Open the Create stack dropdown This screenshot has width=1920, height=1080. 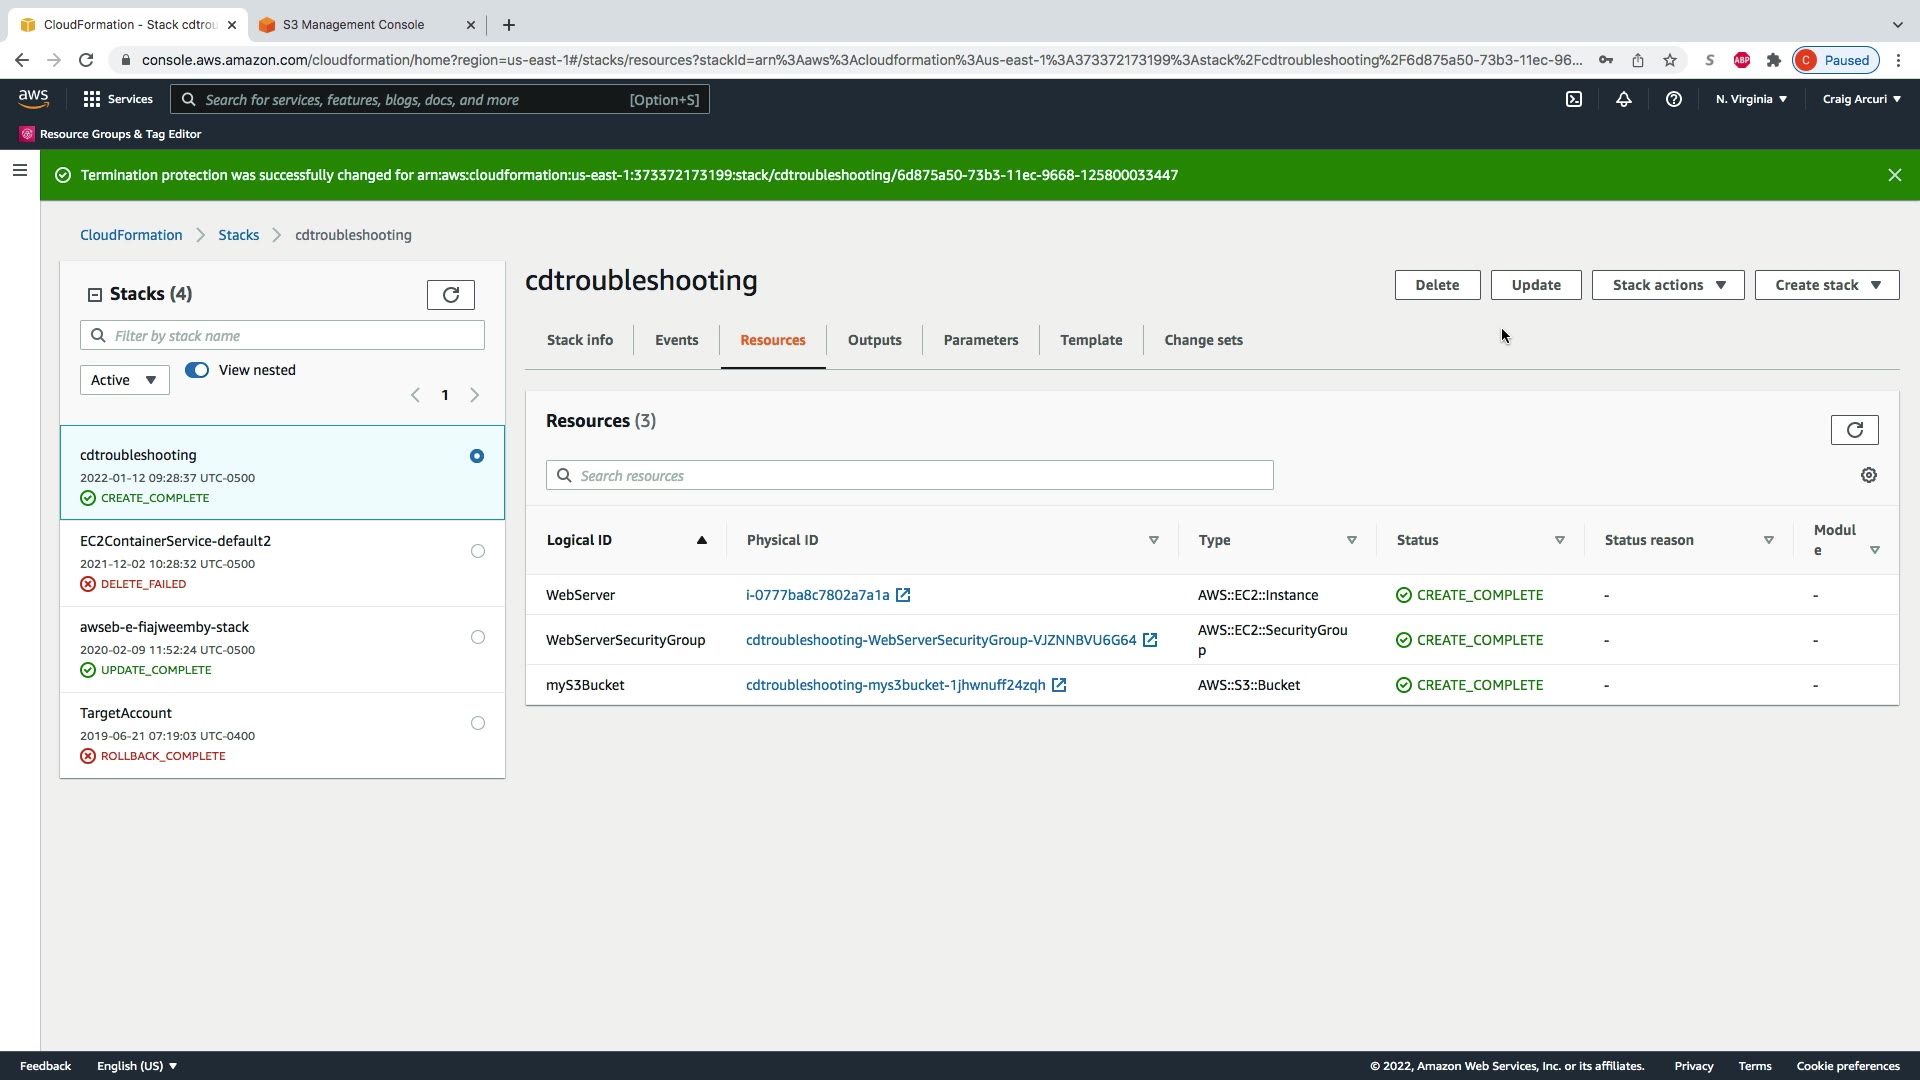point(1827,285)
